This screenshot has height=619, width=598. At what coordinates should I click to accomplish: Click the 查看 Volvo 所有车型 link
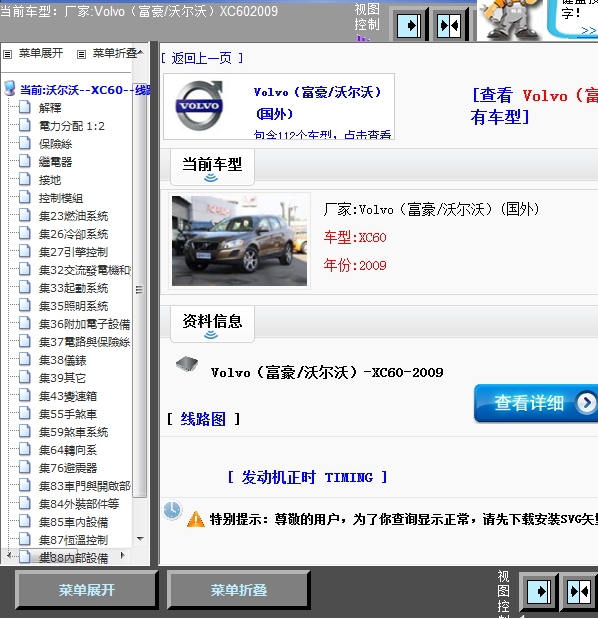click(534, 106)
